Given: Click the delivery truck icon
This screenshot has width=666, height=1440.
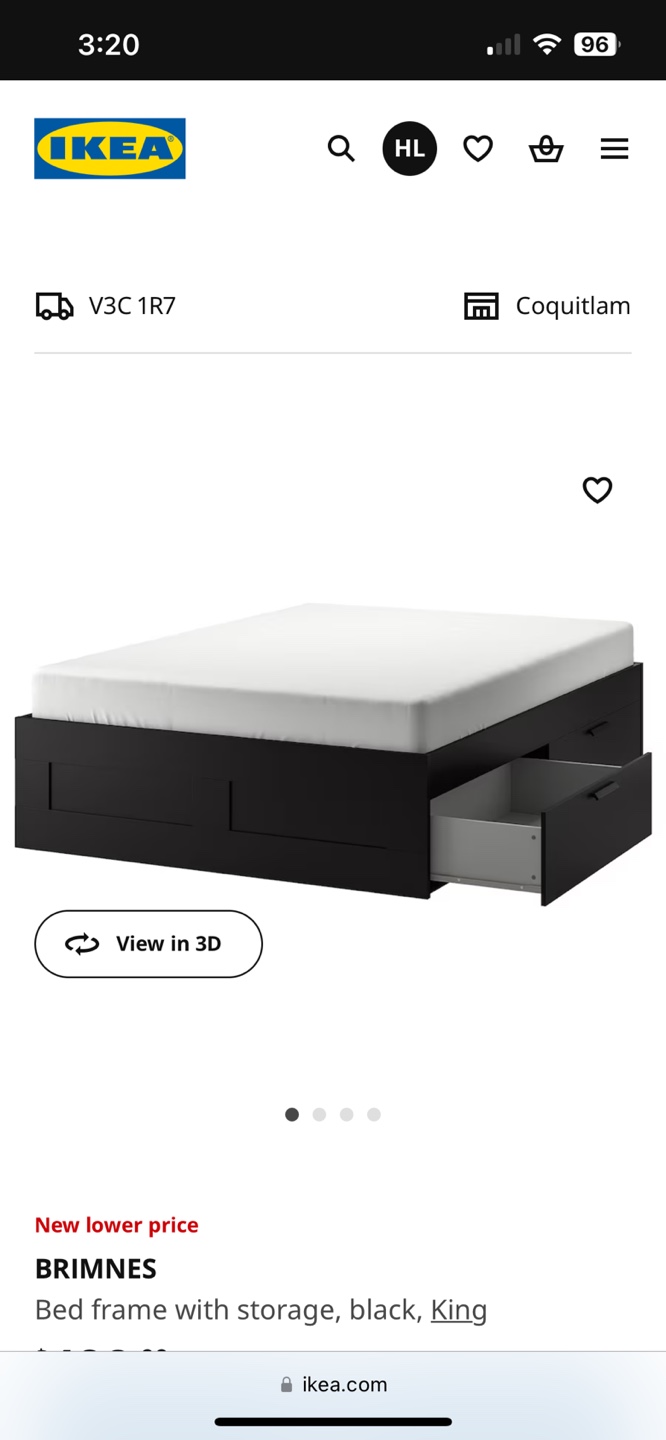Looking at the screenshot, I should pos(54,306).
